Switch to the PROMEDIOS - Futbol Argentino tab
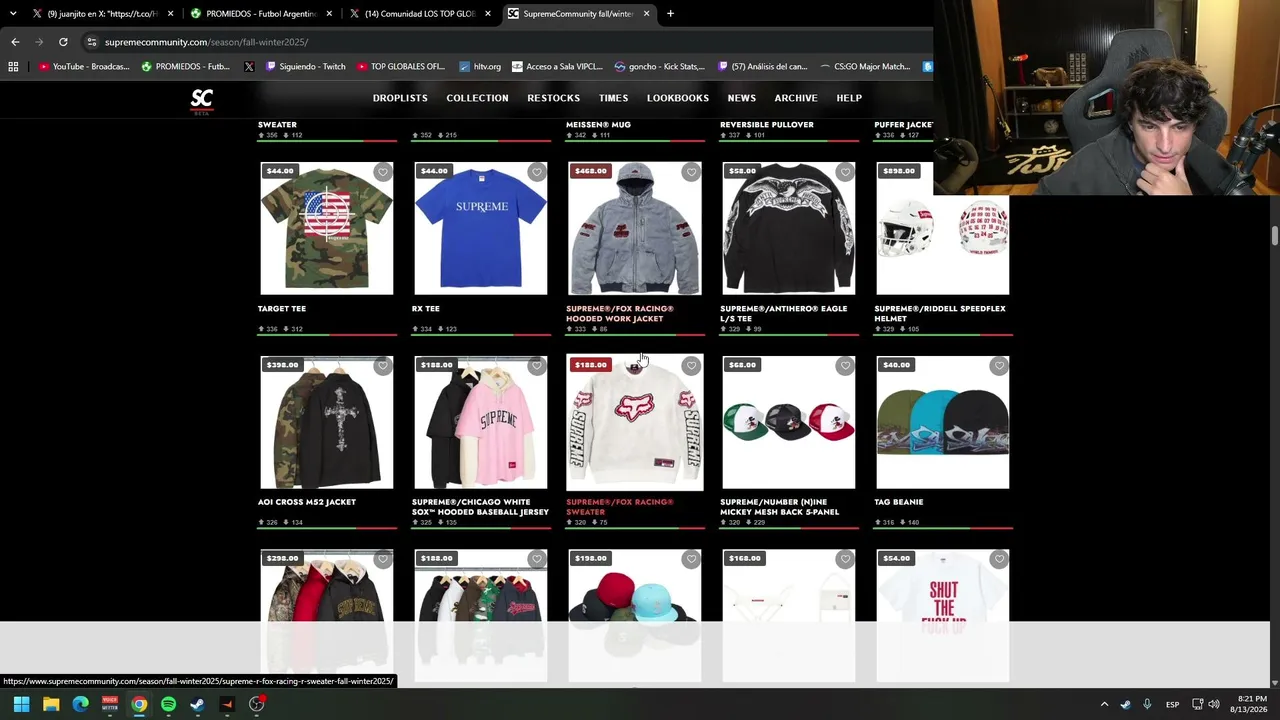This screenshot has width=1280, height=720. click(x=262, y=14)
